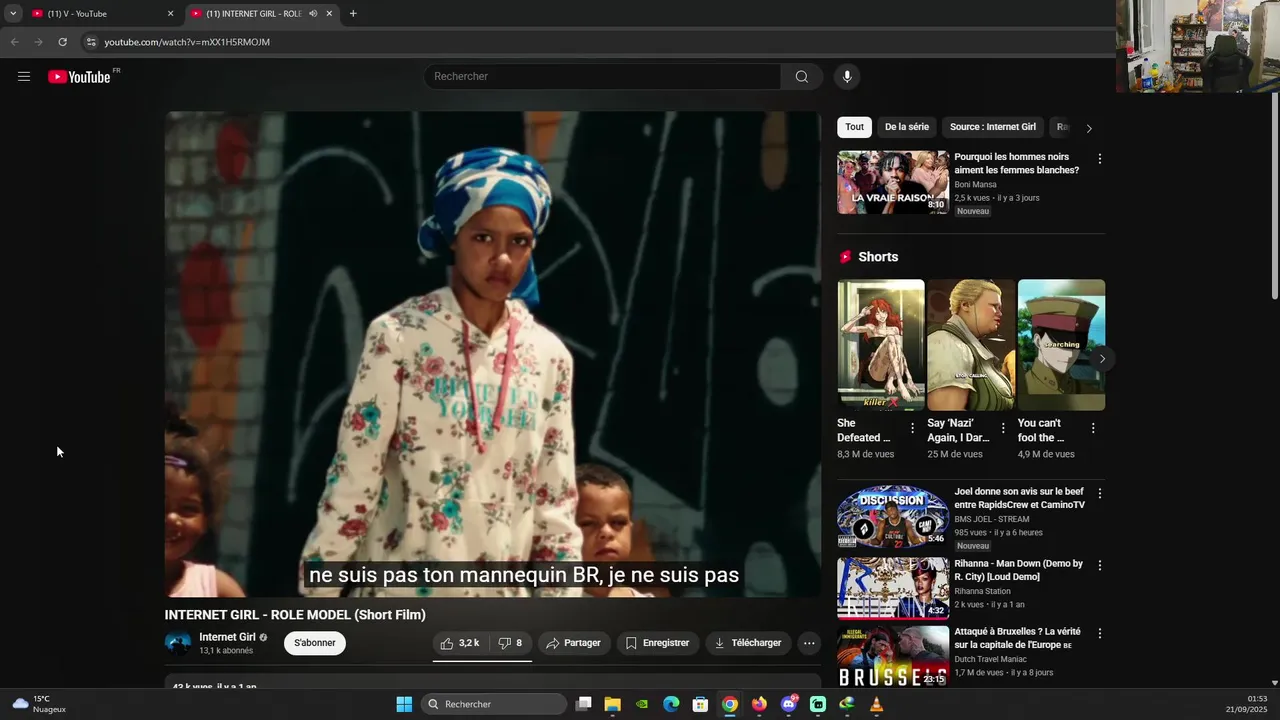
Task: Click the S'abonner subscribe button
Action: coord(315,643)
